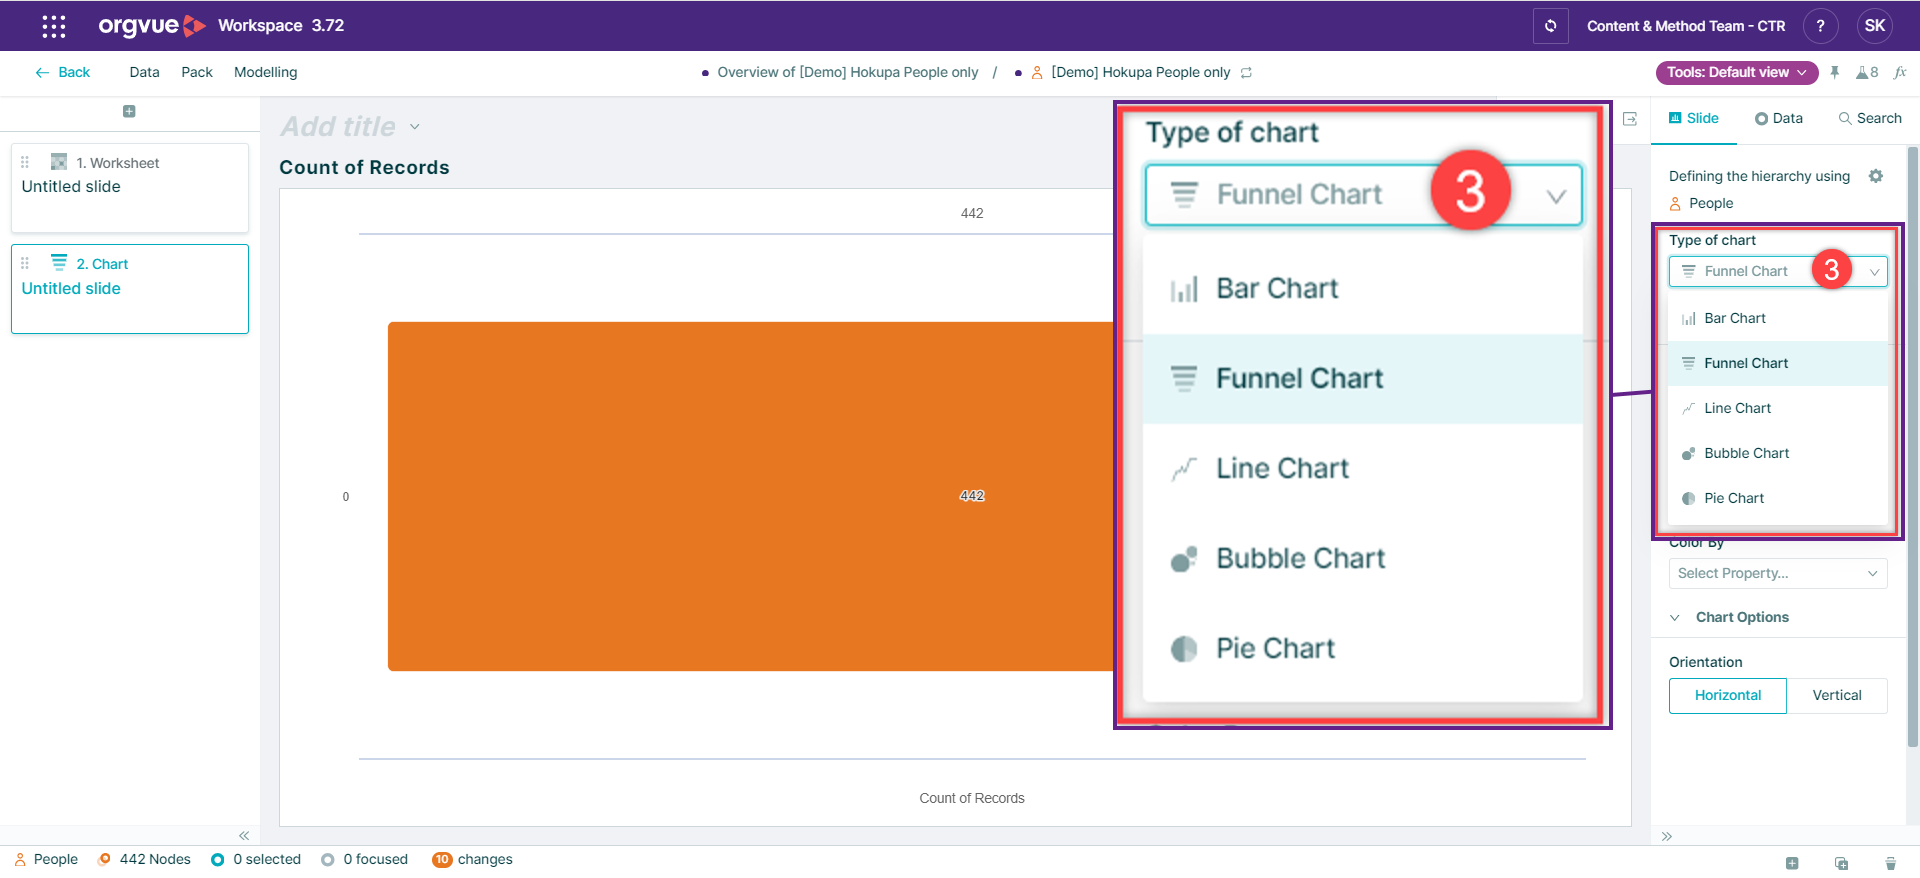Screen dimensions: 1920x878
Task: Choose Bubble Chart from chart type list
Action: click(x=1778, y=453)
